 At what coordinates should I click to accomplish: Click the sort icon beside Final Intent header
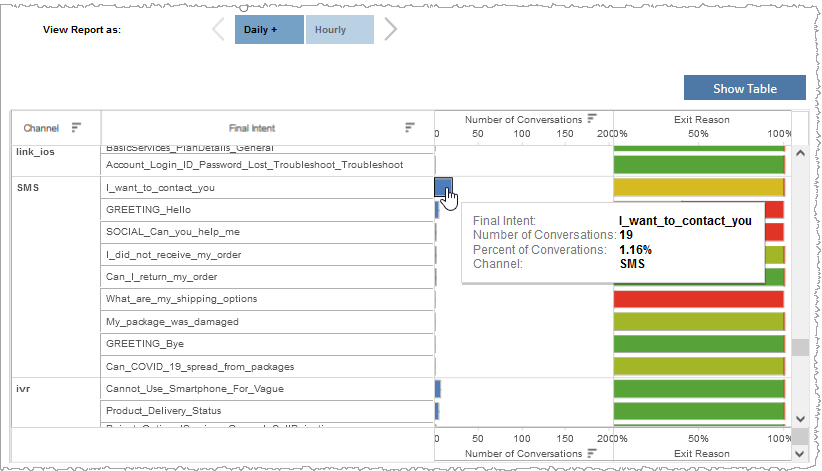click(409, 128)
